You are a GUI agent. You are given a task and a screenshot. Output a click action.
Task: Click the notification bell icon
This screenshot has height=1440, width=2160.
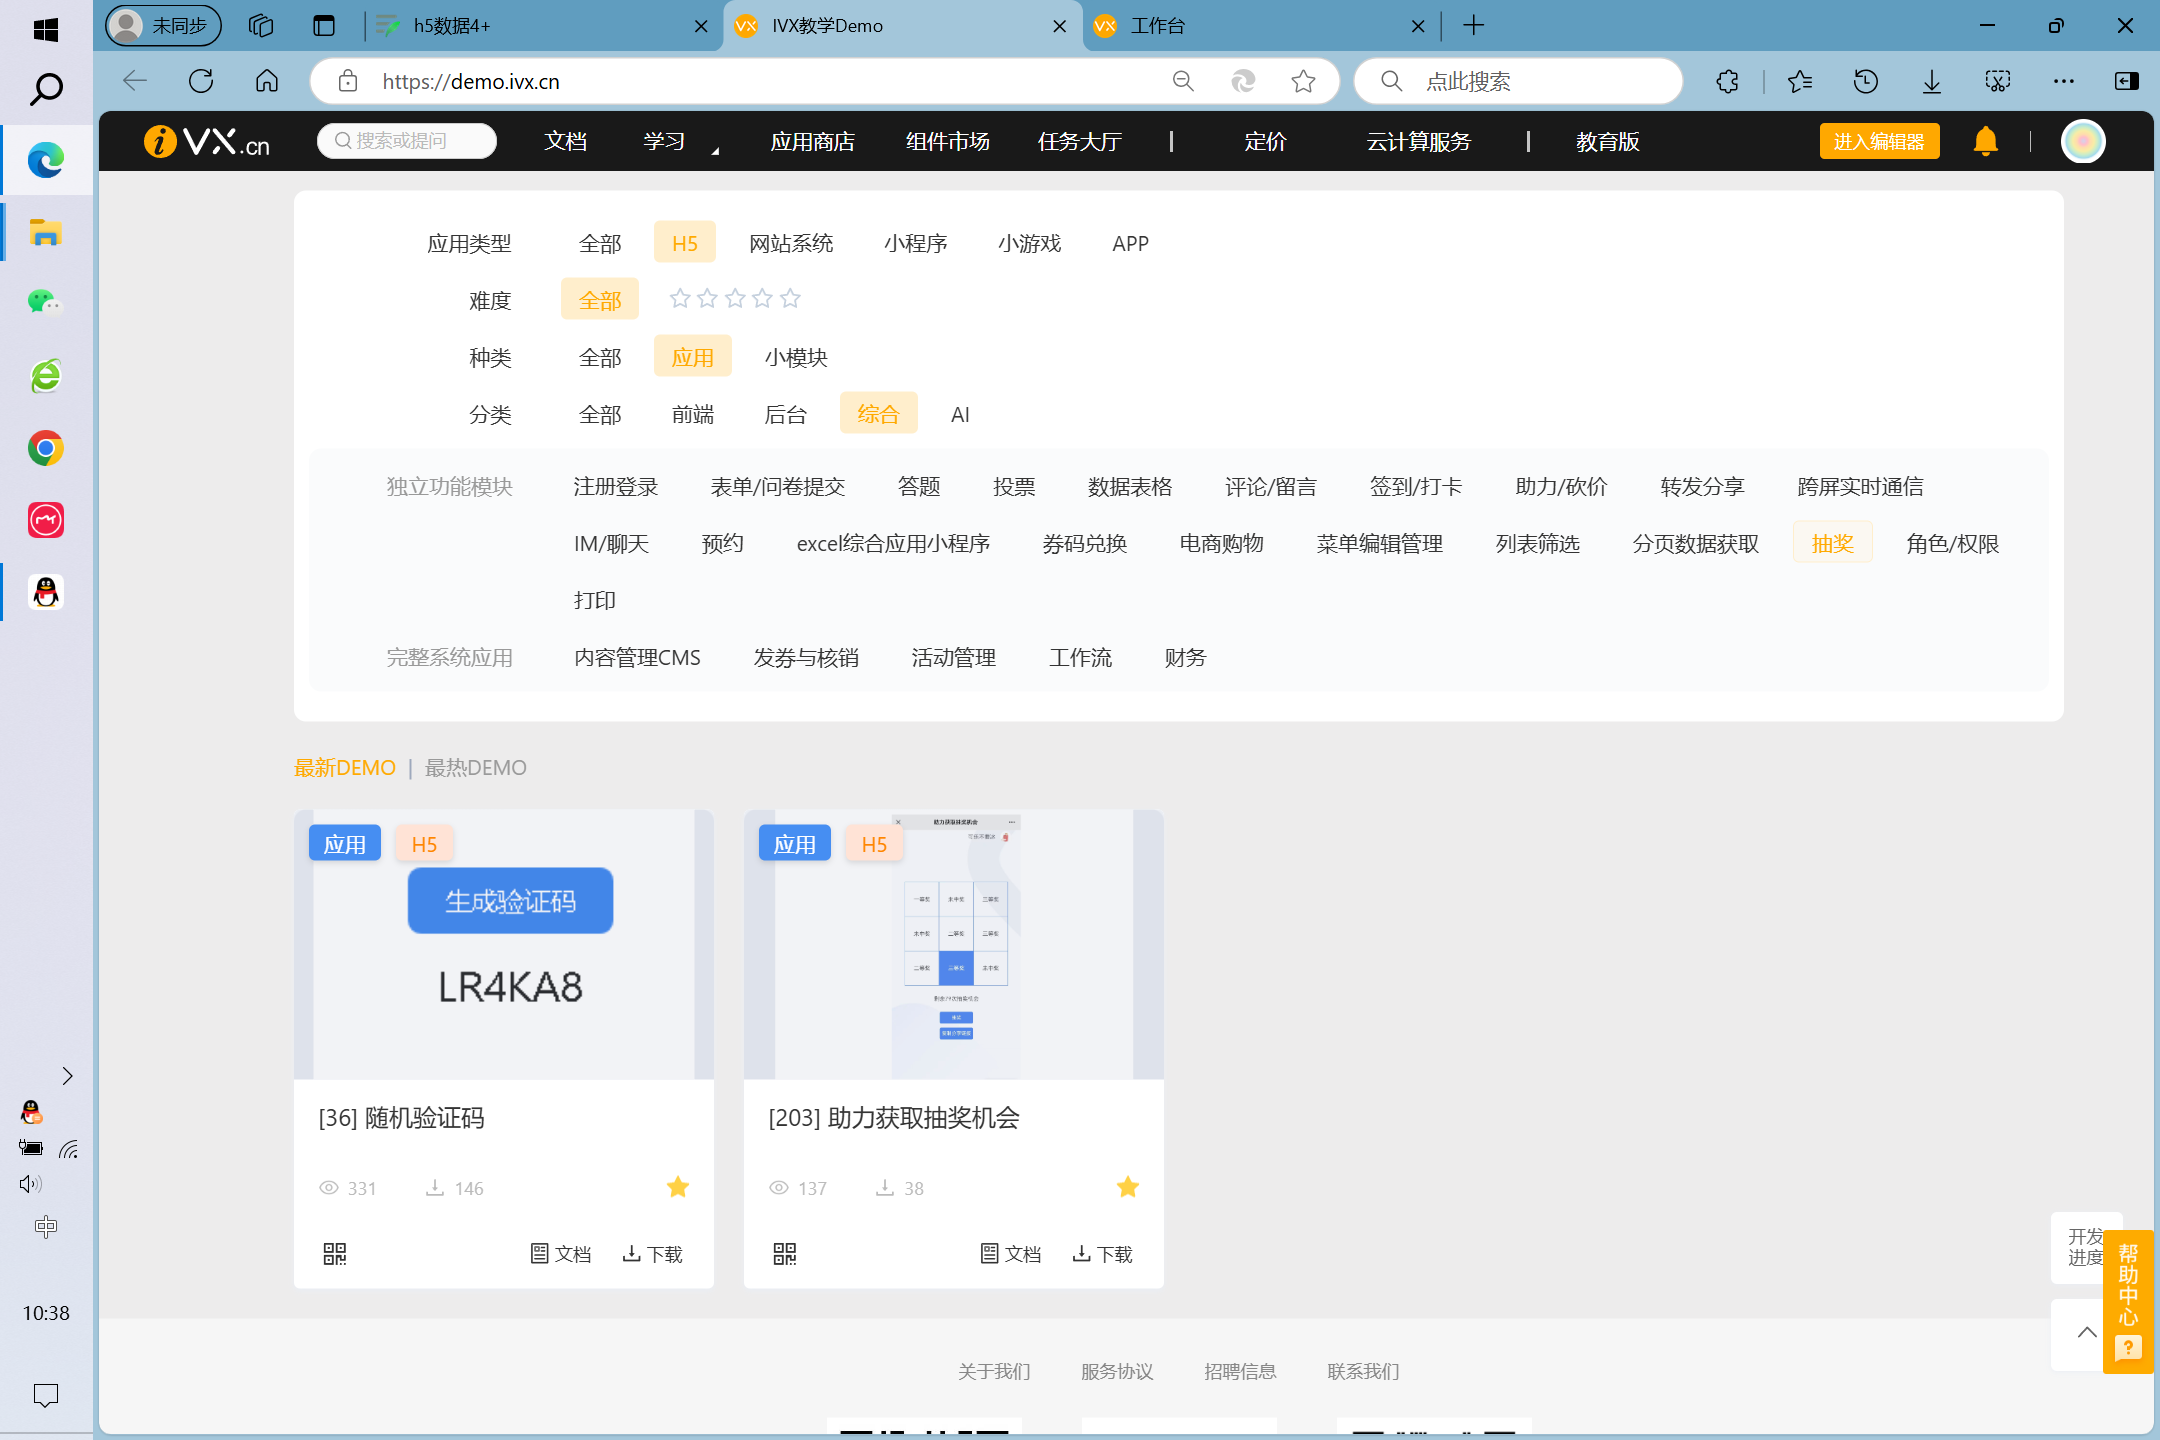pos(1986,141)
